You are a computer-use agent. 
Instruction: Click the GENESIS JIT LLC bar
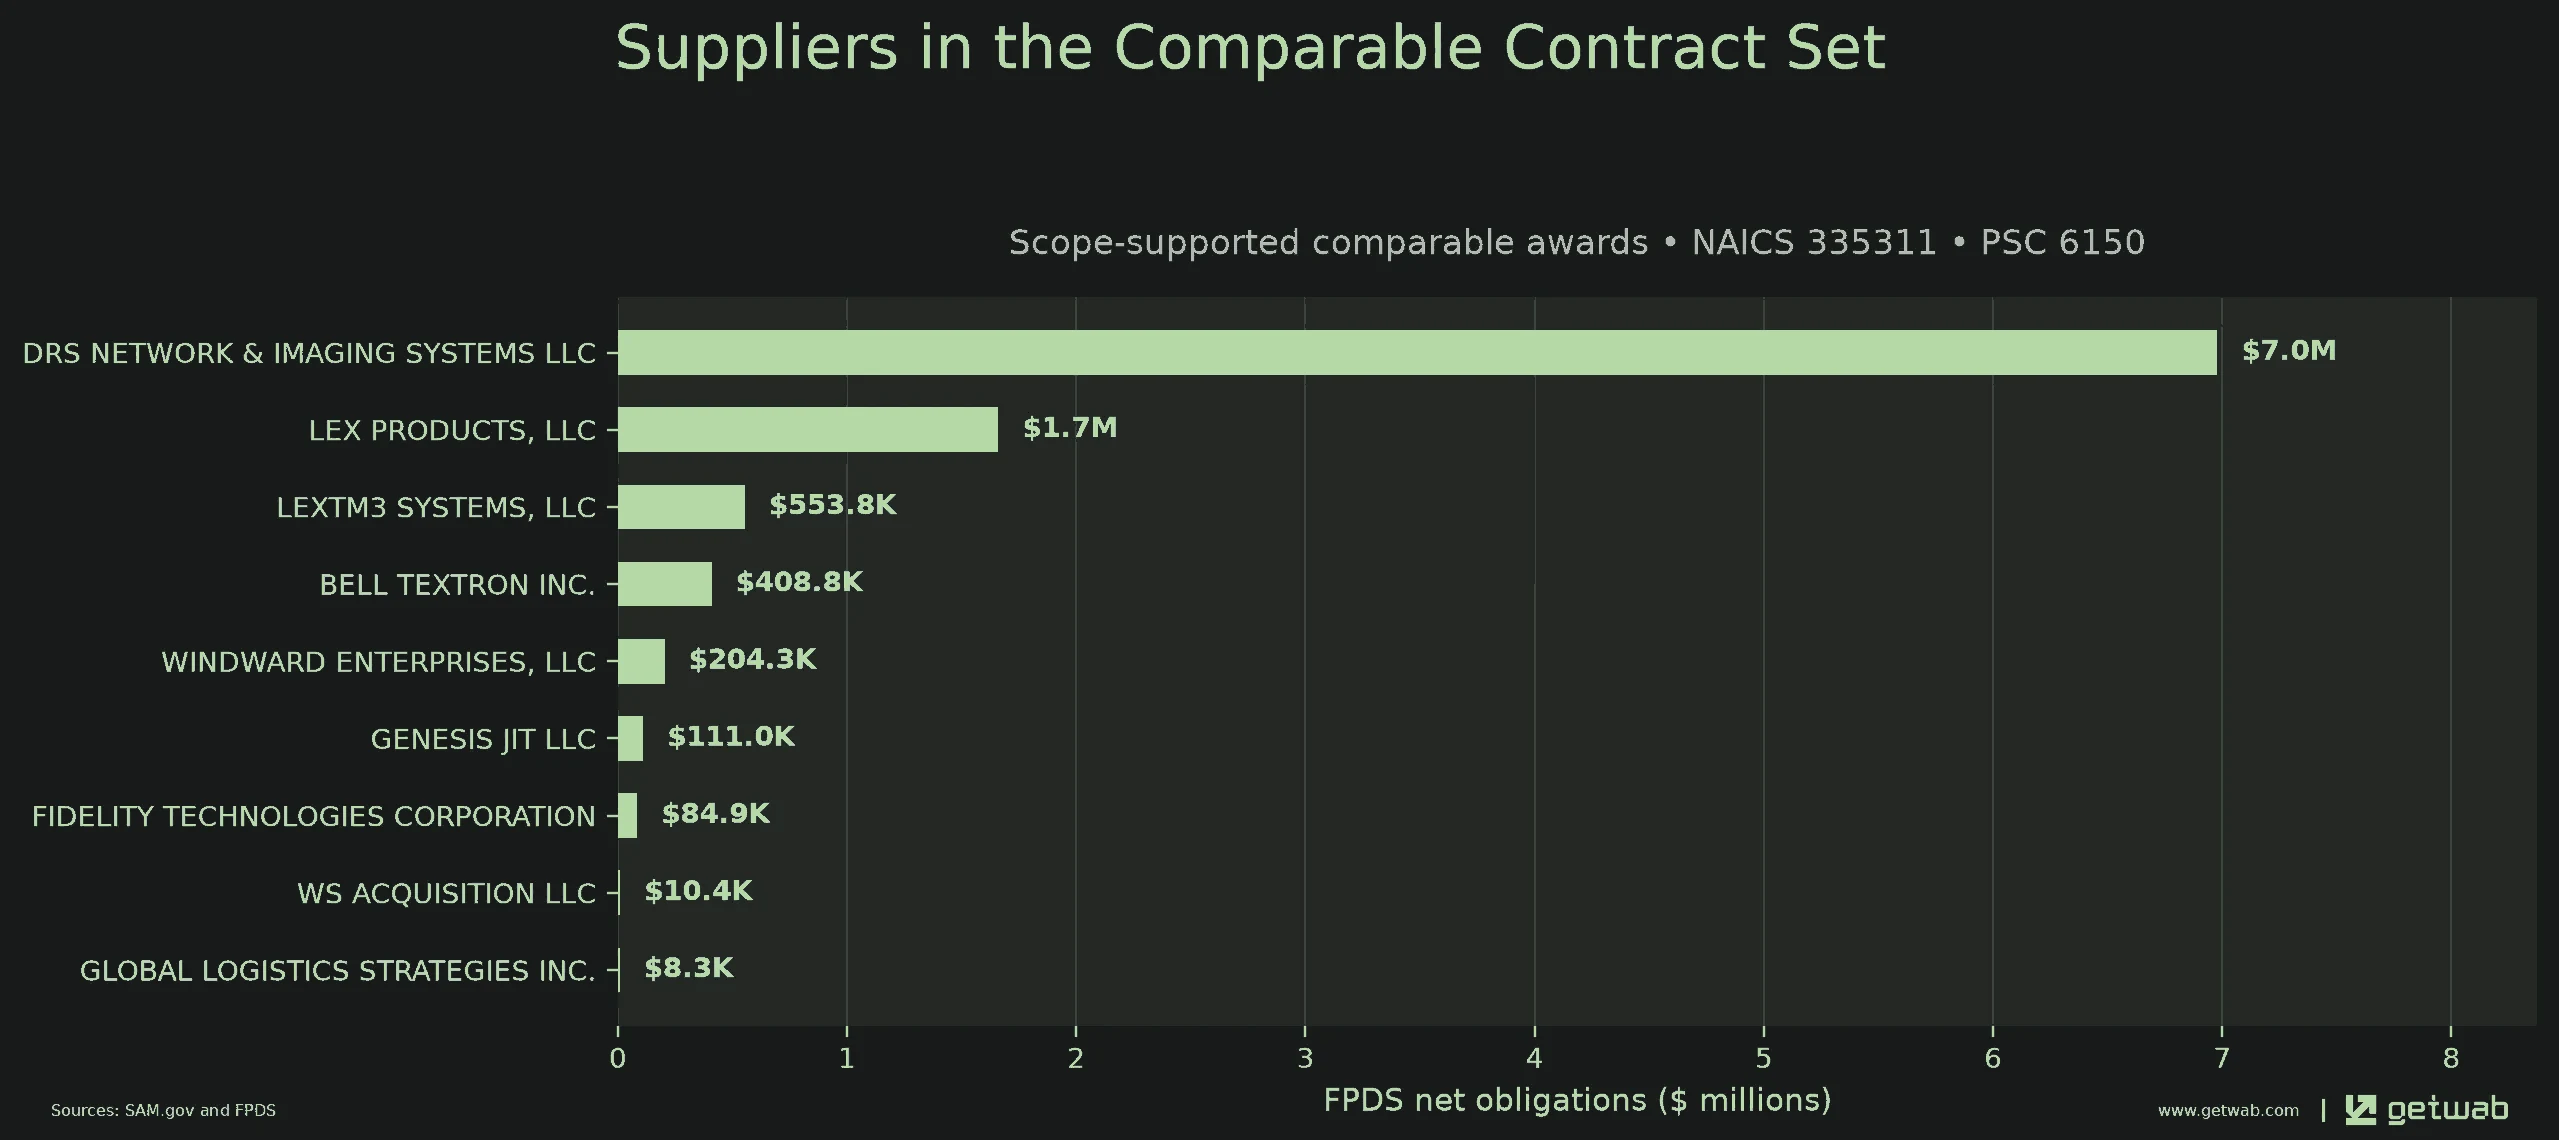pyautogui.click(x=630, y=738)
